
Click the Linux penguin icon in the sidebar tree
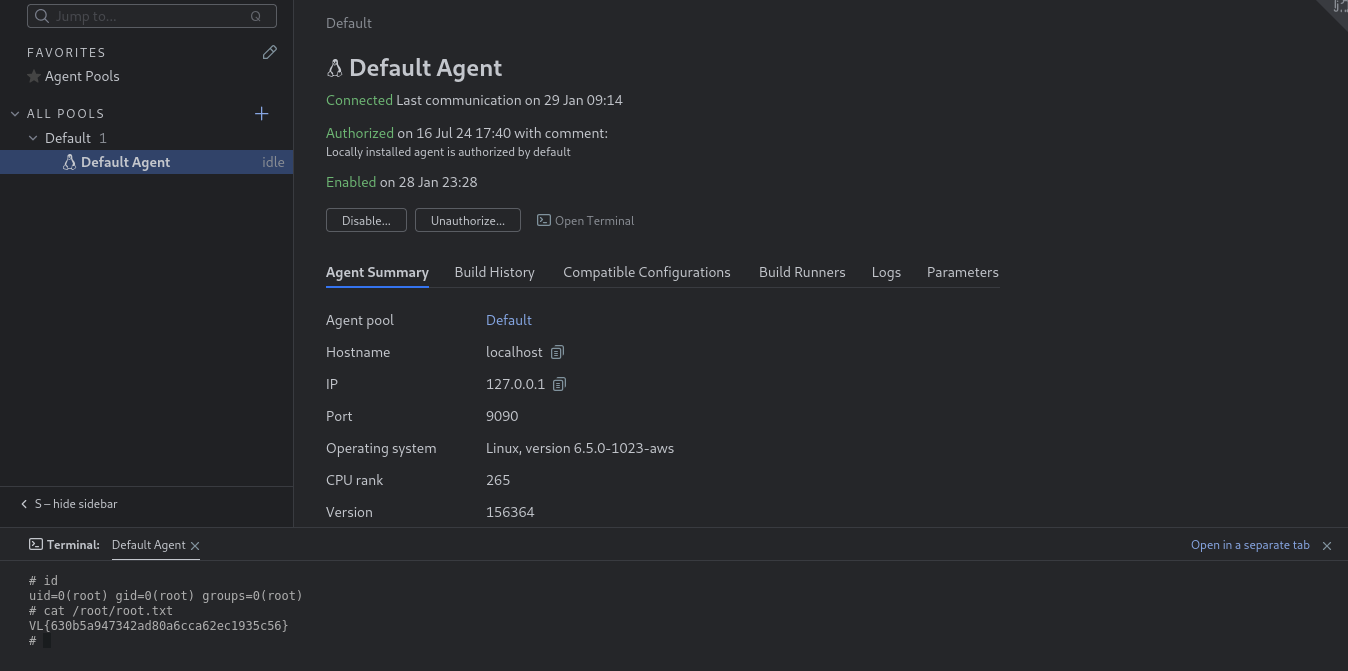click(x=69, y=162)
